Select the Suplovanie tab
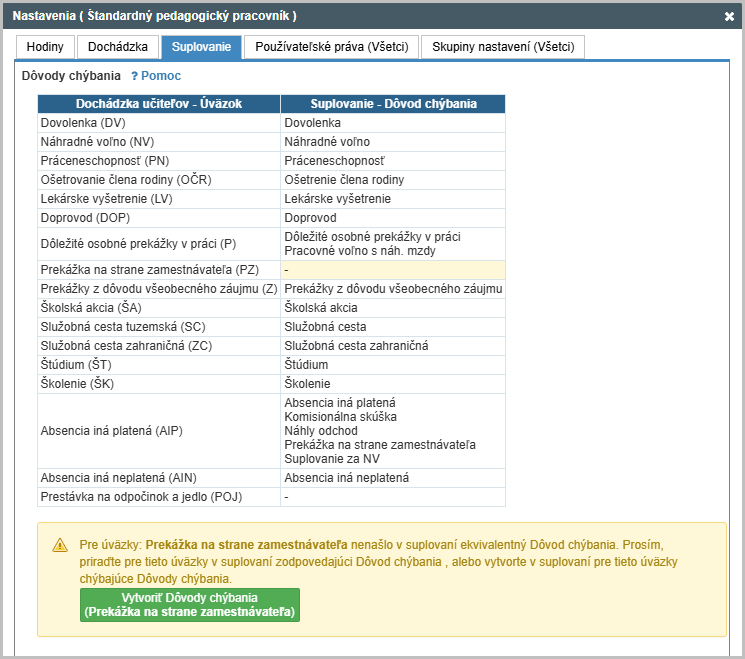 click(201, 47)
